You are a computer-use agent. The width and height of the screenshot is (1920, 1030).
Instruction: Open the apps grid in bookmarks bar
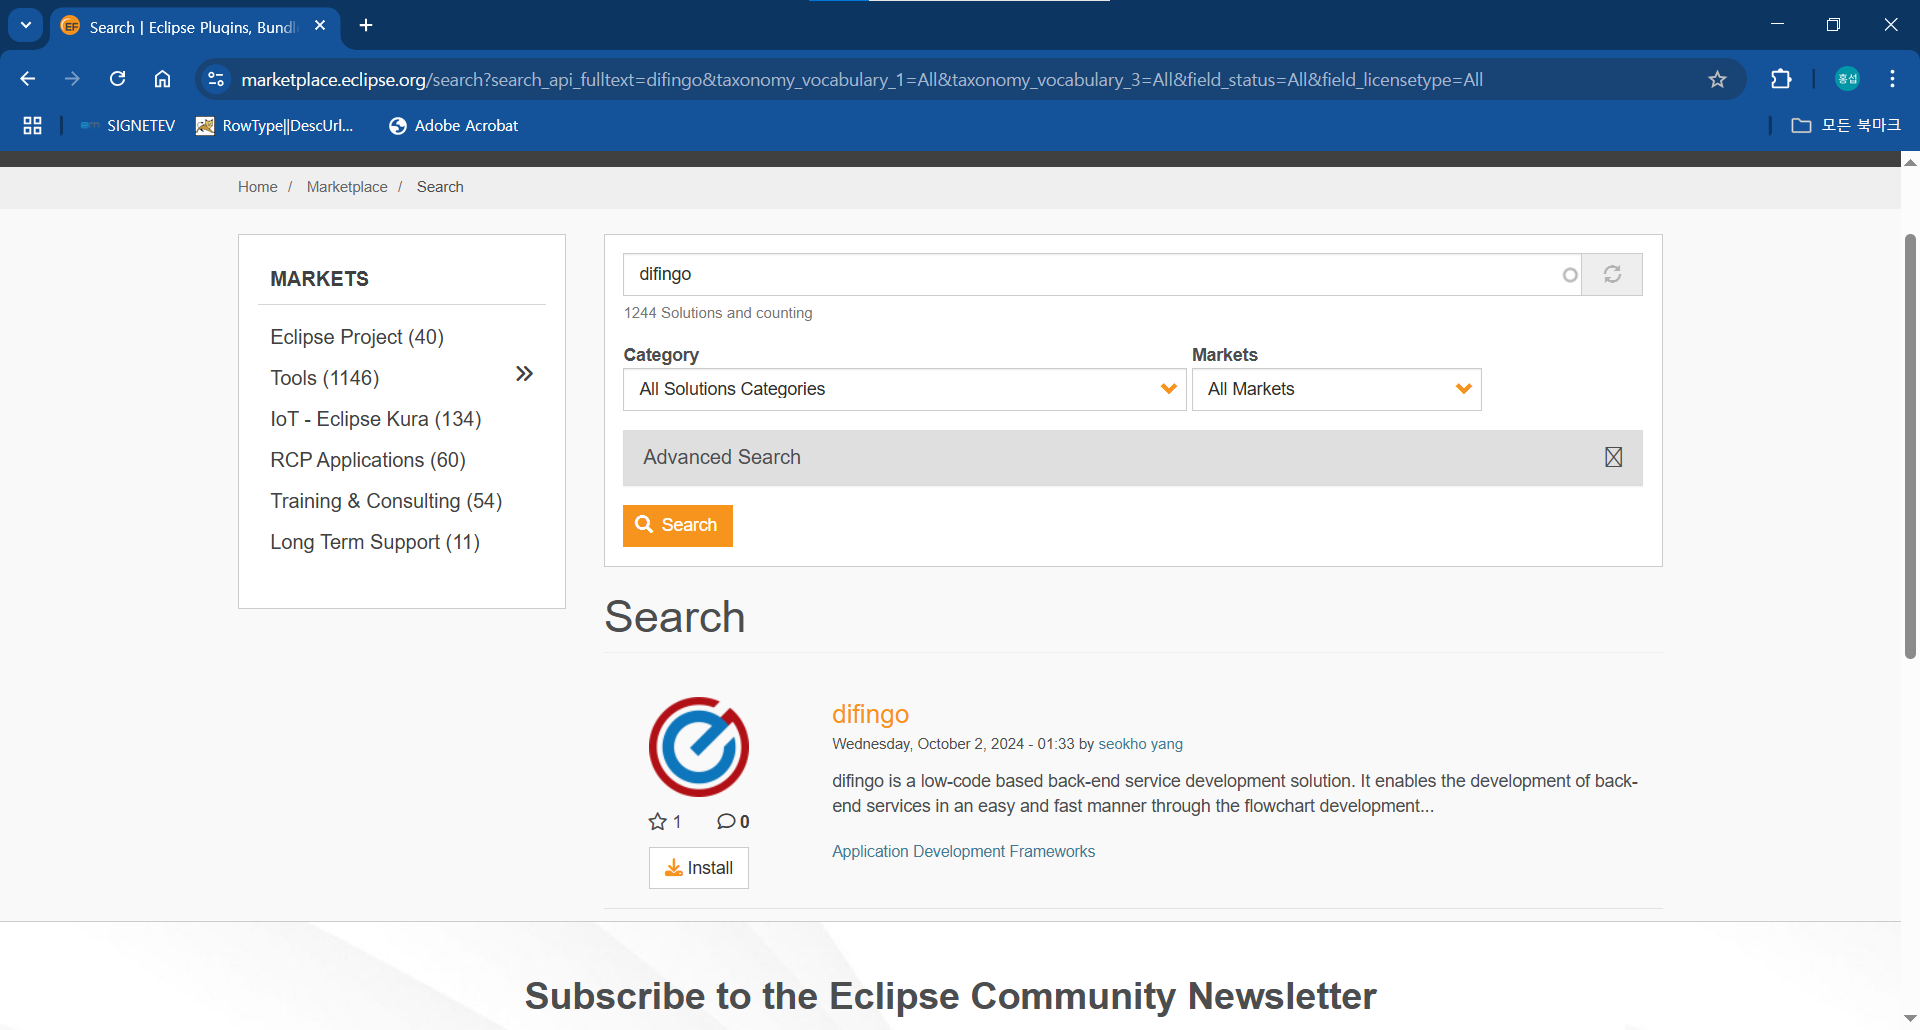pyautogui.click(x=32, y=126)
